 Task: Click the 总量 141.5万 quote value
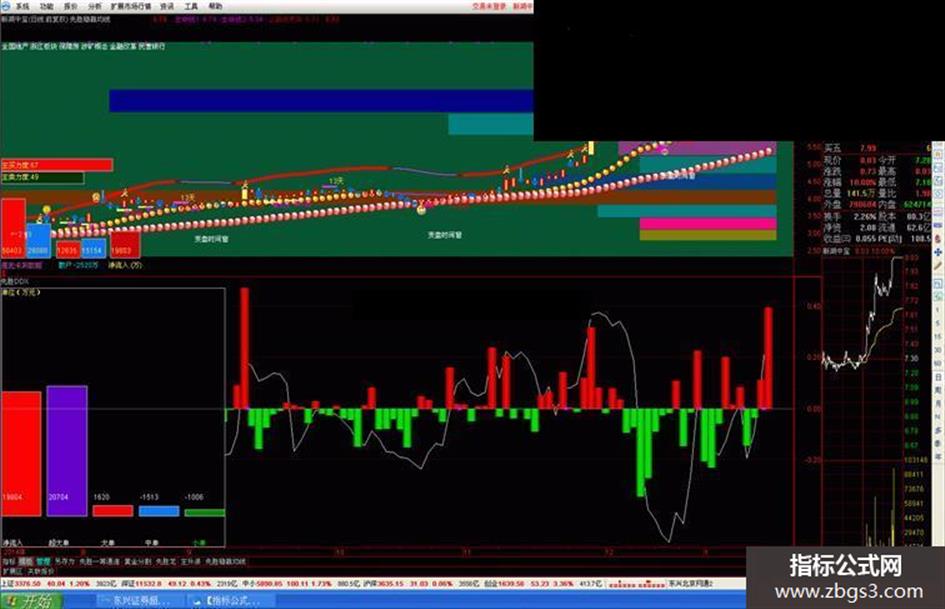pos(861,193)
